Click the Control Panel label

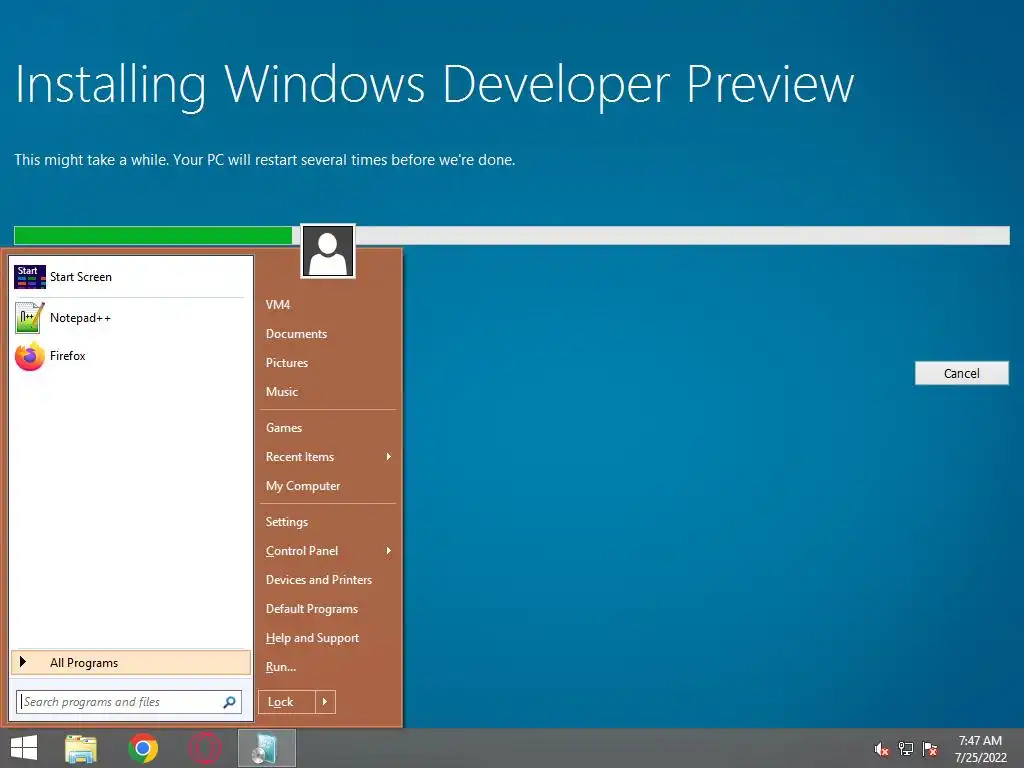coord(302,551)
